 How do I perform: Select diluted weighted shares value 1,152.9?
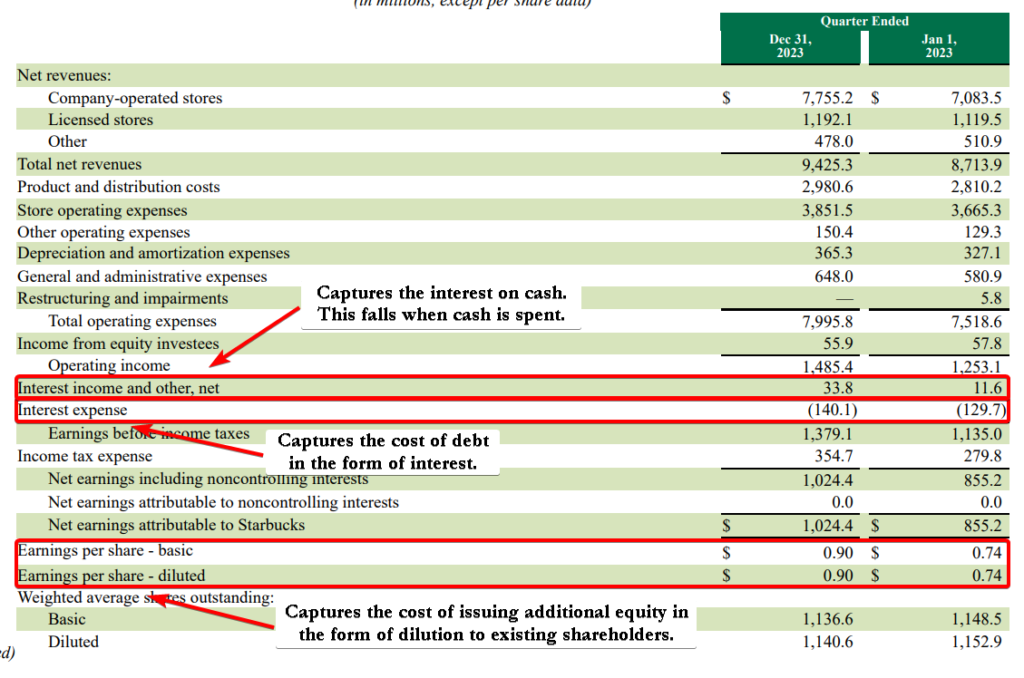pos(976,642)
